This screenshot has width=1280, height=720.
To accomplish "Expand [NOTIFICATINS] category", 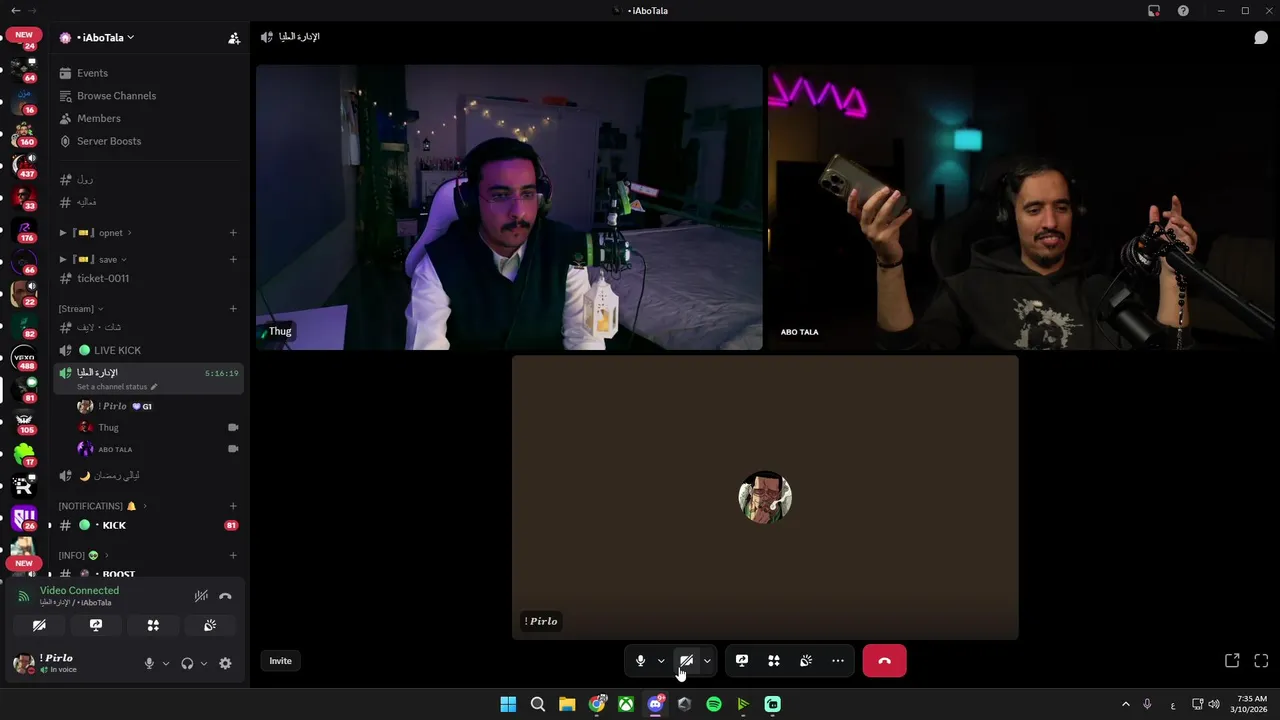I will coord(102,506).
